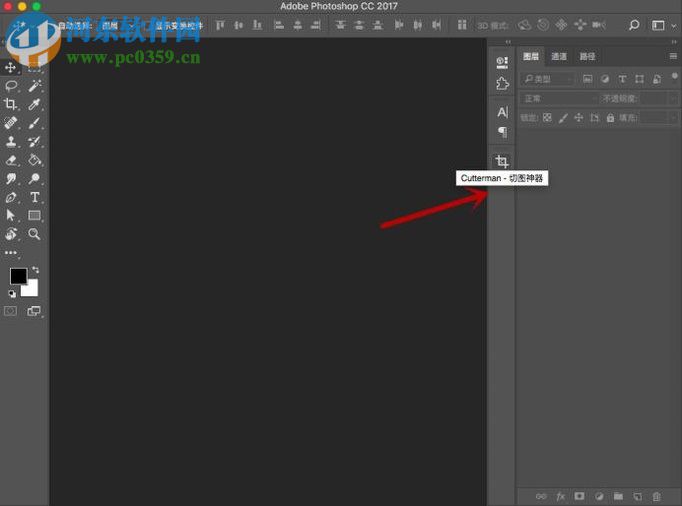Click the Add Layer Mask button
Viewport: 682px width, 506px height.
point(579,496)
